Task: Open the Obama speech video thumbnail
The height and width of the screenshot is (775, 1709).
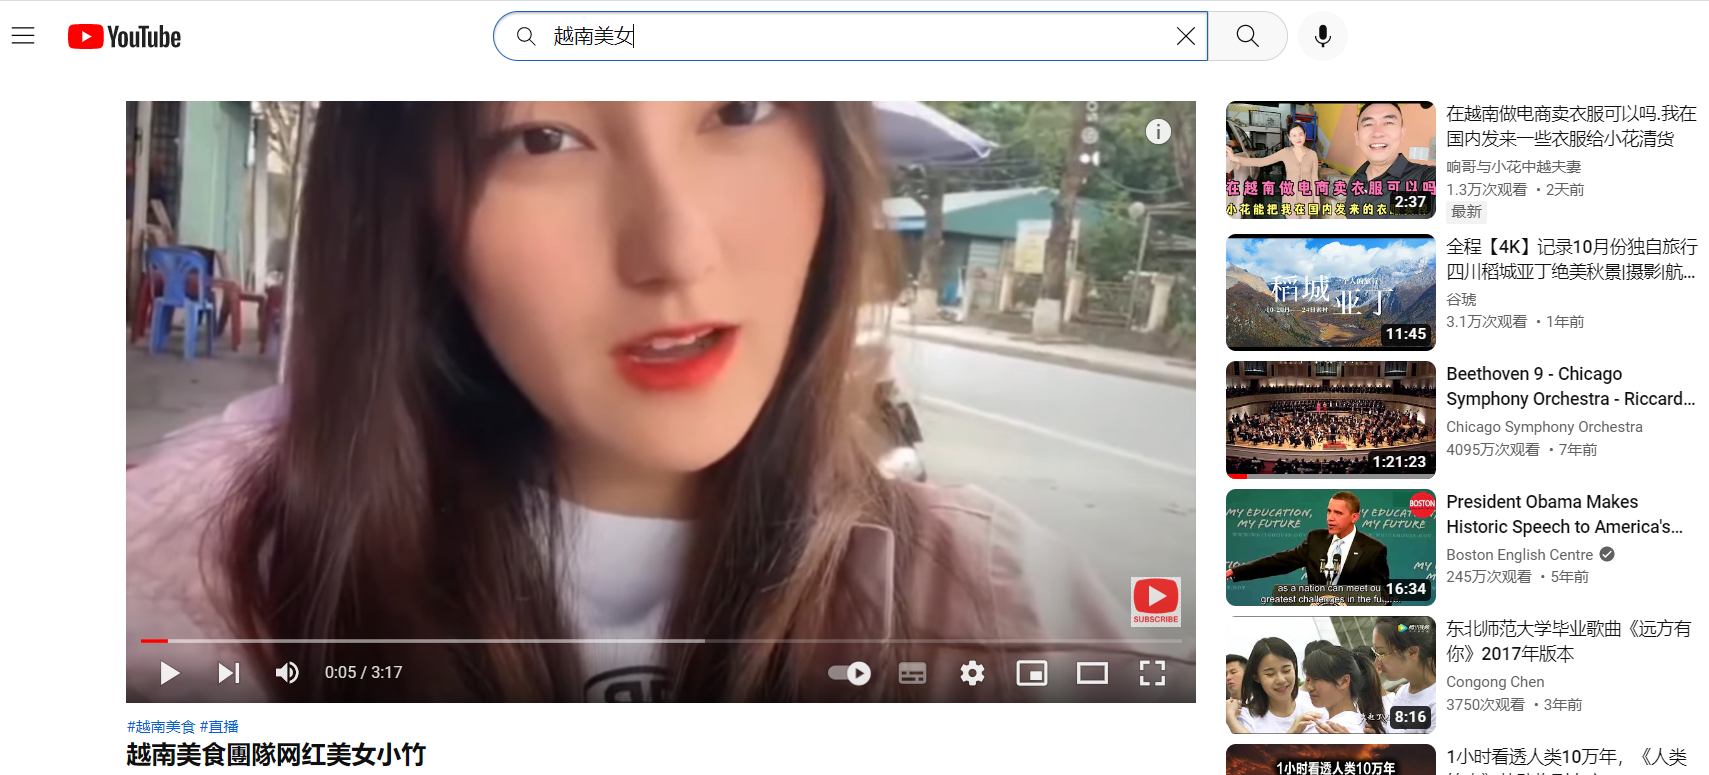Action: coord(1330,547)
